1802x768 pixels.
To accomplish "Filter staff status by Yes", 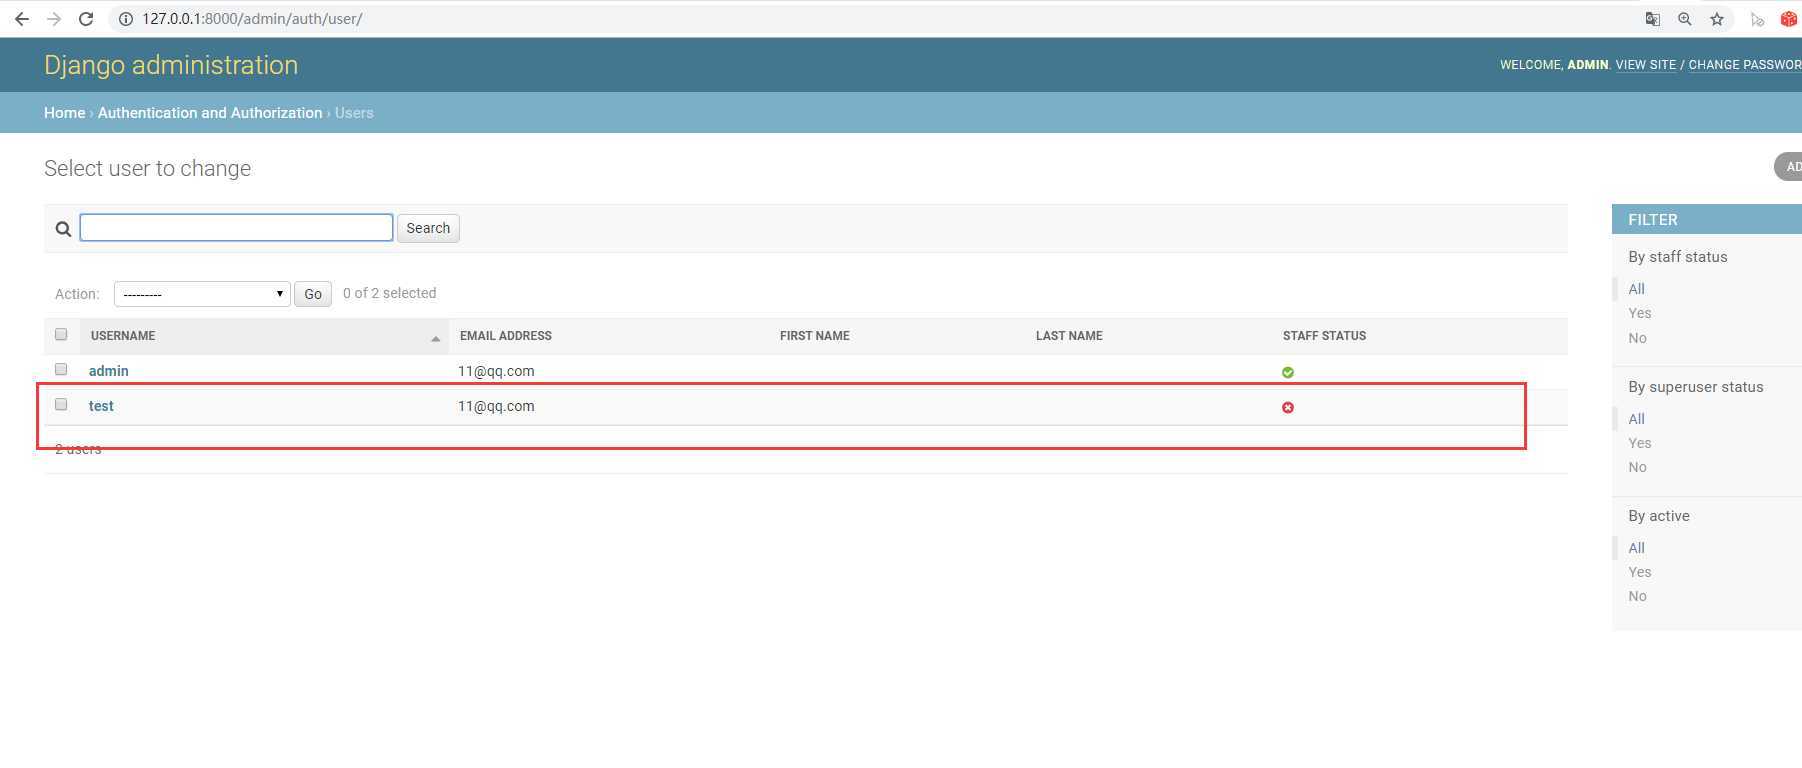I will 1640,313.
